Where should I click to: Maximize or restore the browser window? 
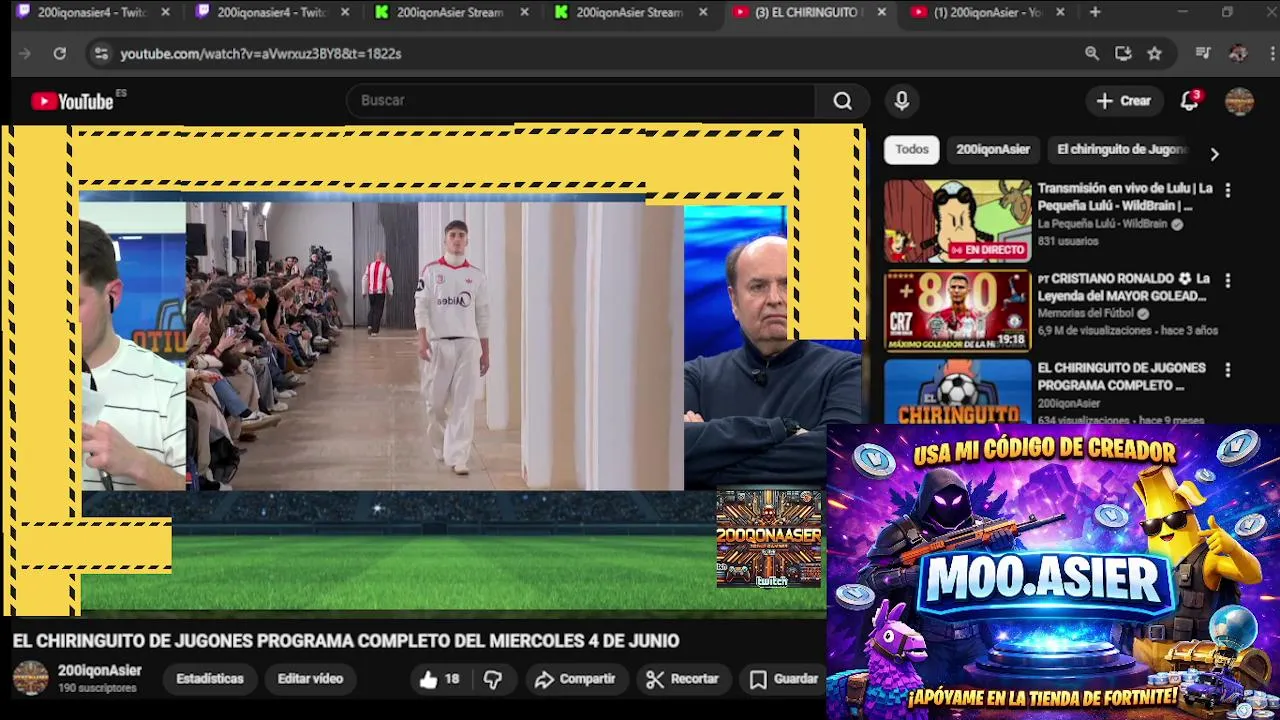tap(1228, 12)
